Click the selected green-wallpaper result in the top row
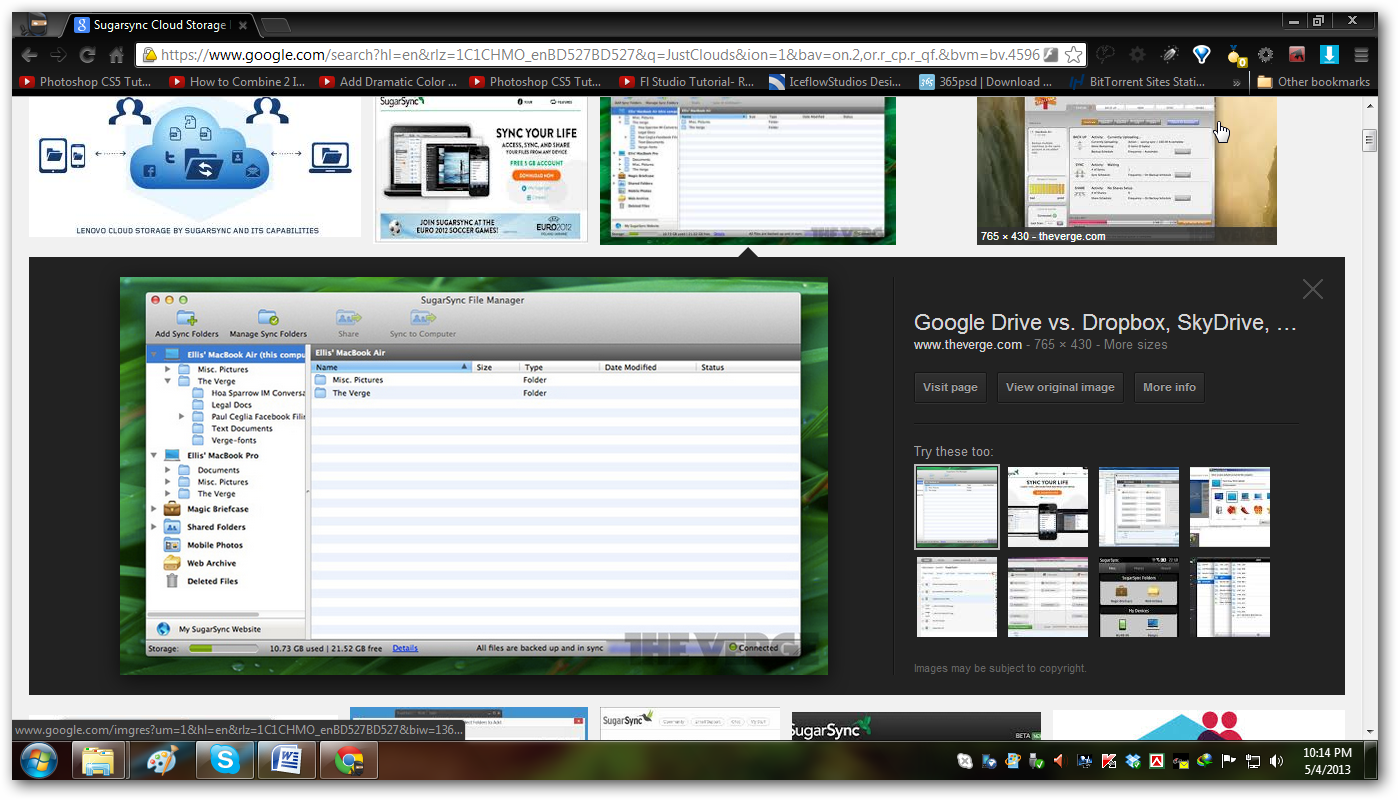This screenshot has height=800, width=1398. click(748, 170)
